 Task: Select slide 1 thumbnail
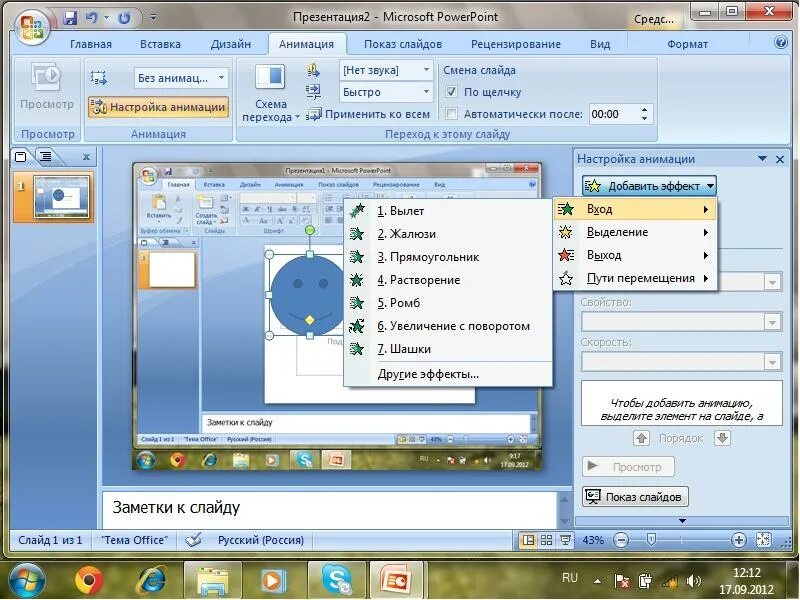[61, 196]
